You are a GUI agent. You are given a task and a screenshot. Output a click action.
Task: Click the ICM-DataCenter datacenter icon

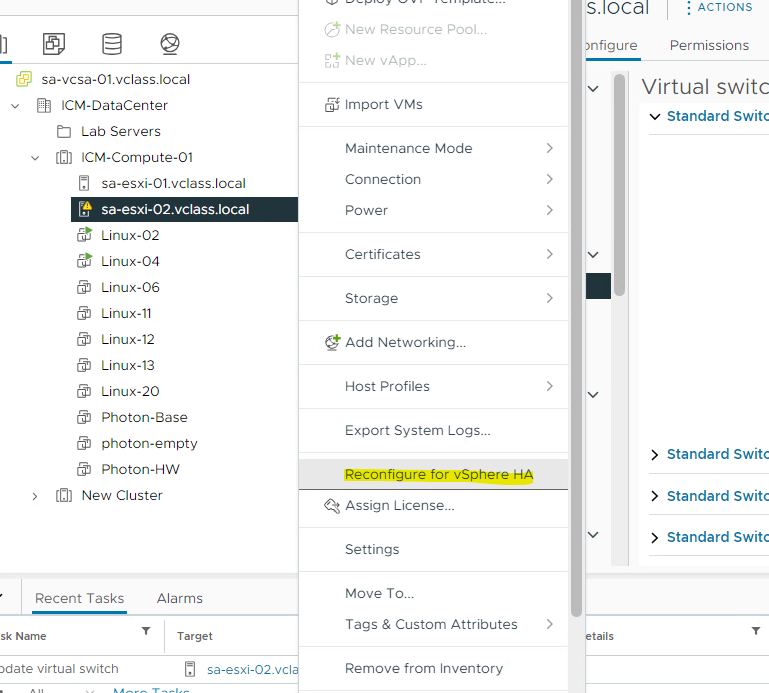(x=44, y=105)
